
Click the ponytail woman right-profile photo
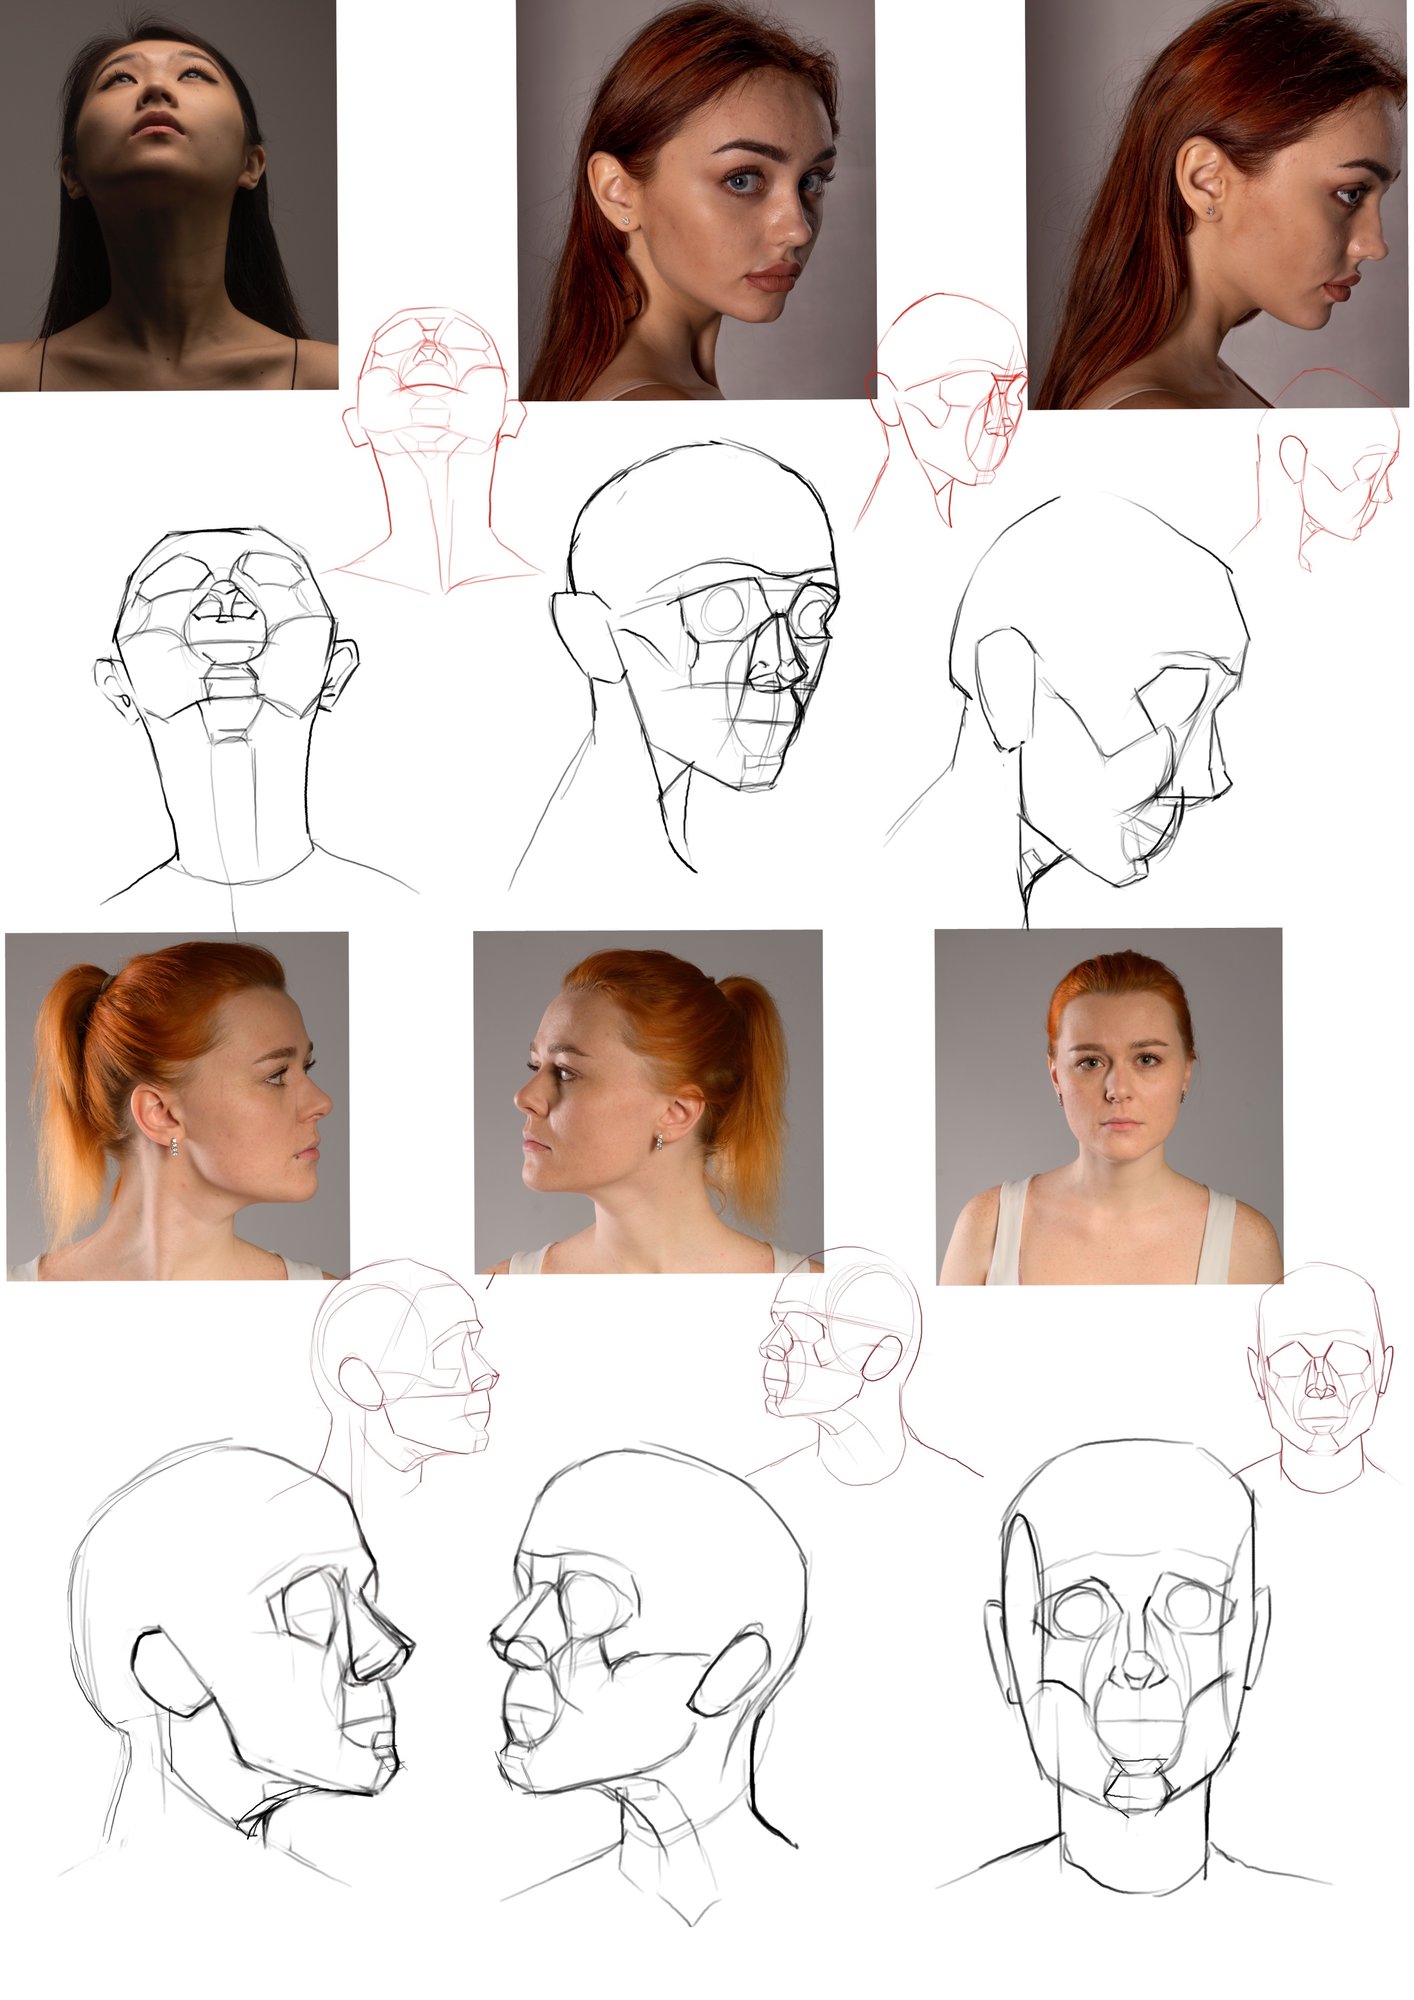(x=177, y=1105)
